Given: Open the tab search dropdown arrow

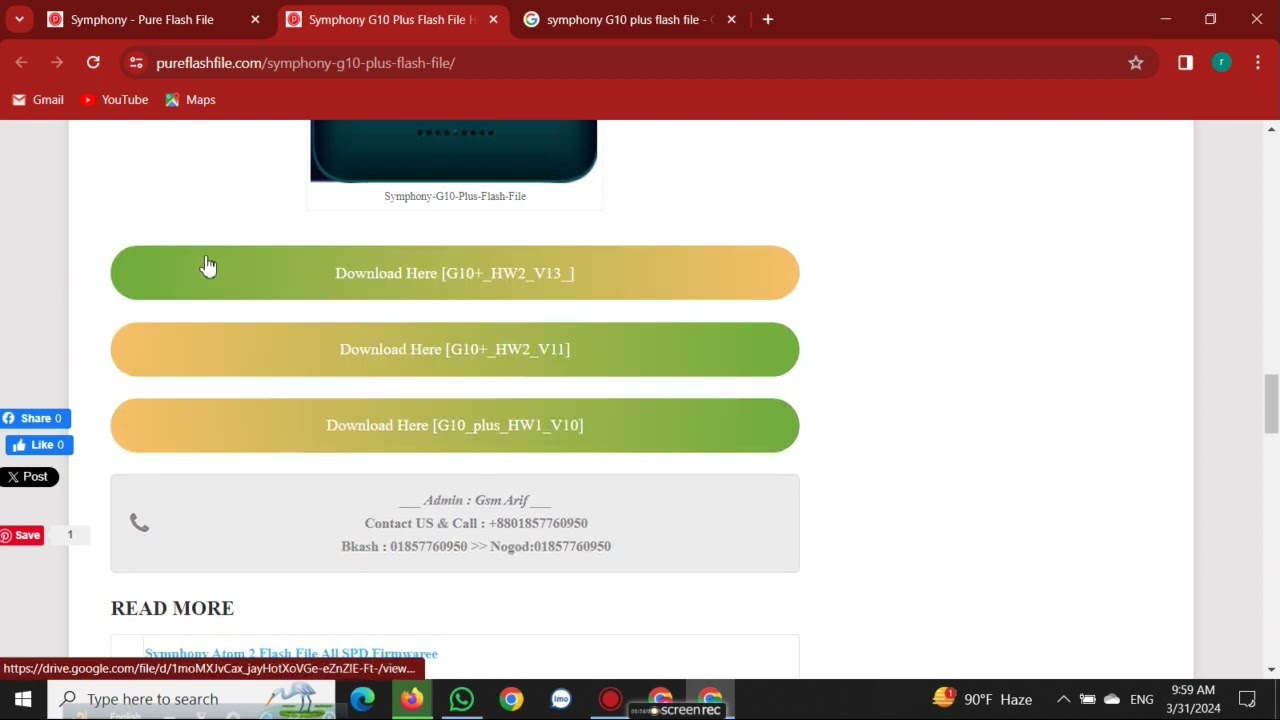Looking at the screenshot, I should click(x=19, y=19).
